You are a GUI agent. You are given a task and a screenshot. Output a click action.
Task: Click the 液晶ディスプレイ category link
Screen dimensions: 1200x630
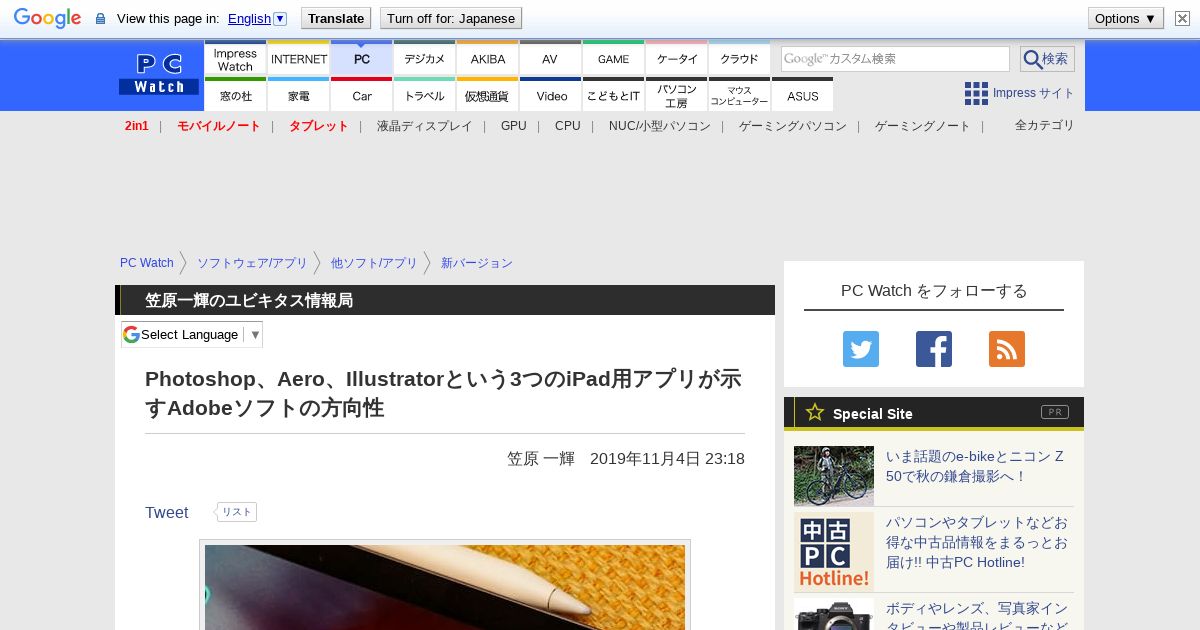point(425,126)
